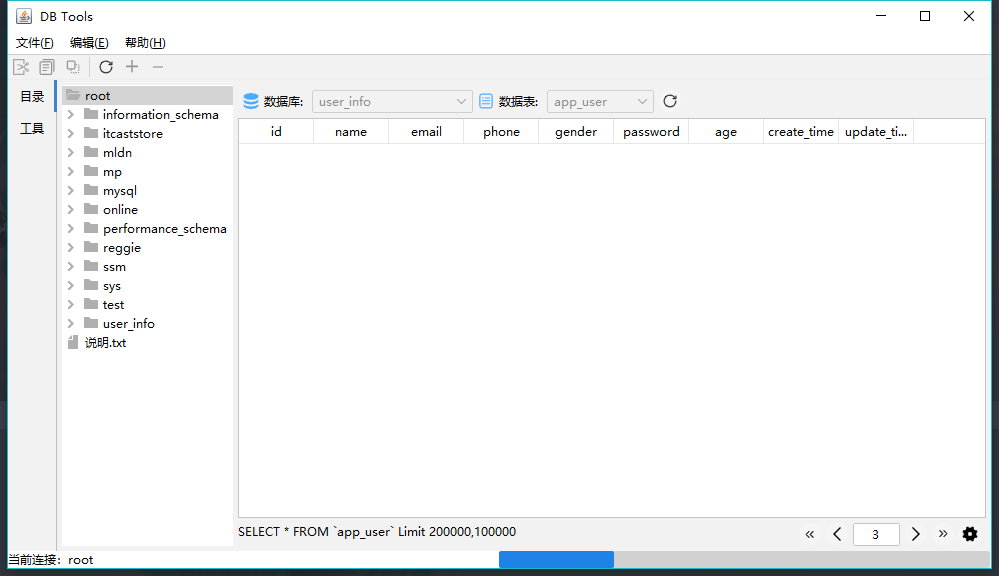Go to the previous page

pos(837,534)
